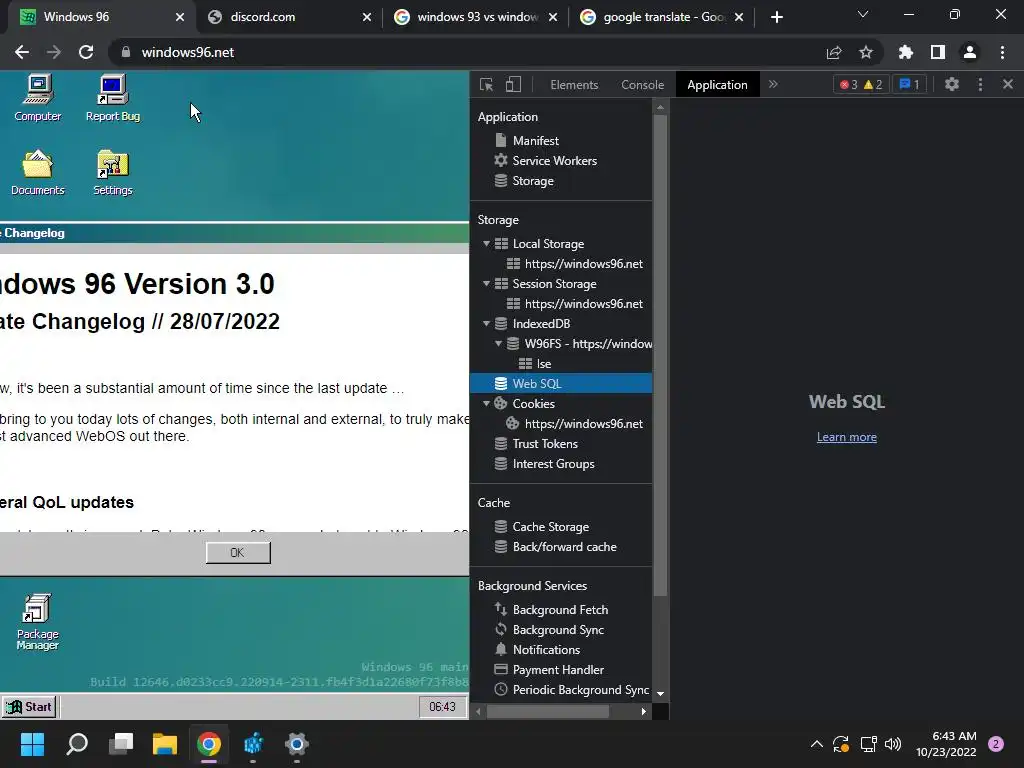Click the Learn more Web SQL link

point(846,437)
